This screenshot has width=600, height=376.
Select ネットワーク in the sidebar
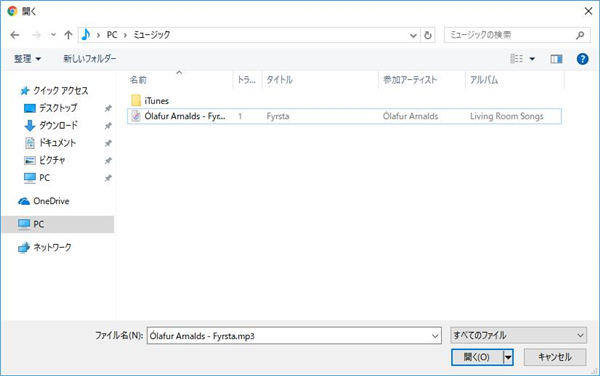click(52, 247)
